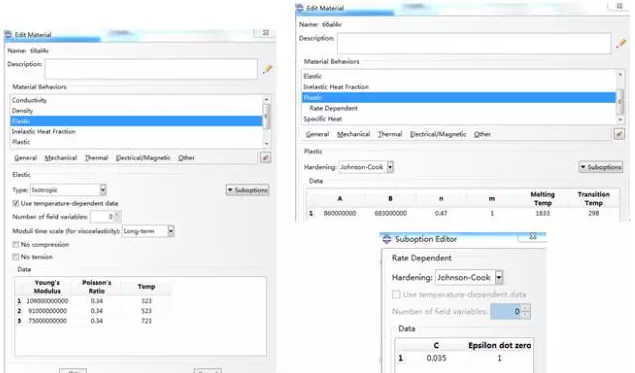Open Thermal menu in right Edit Material window
The height and width of the screenshot is (373, 635).
click(390, 134)
